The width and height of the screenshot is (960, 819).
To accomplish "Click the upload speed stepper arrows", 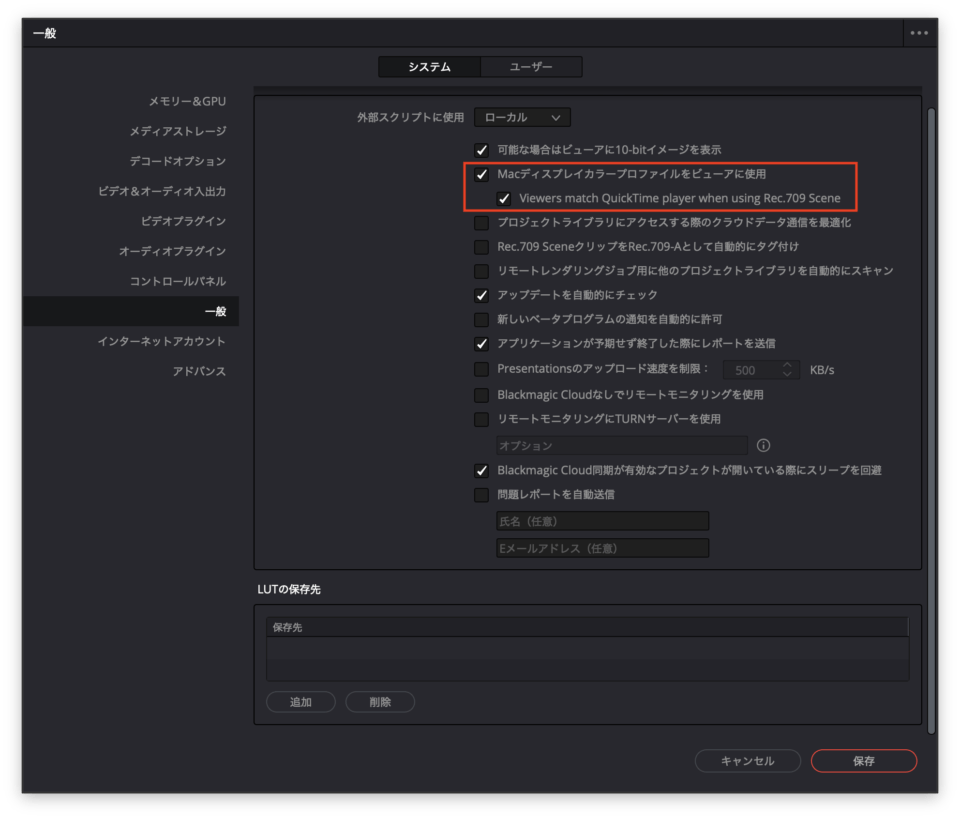I will [787, 370].
